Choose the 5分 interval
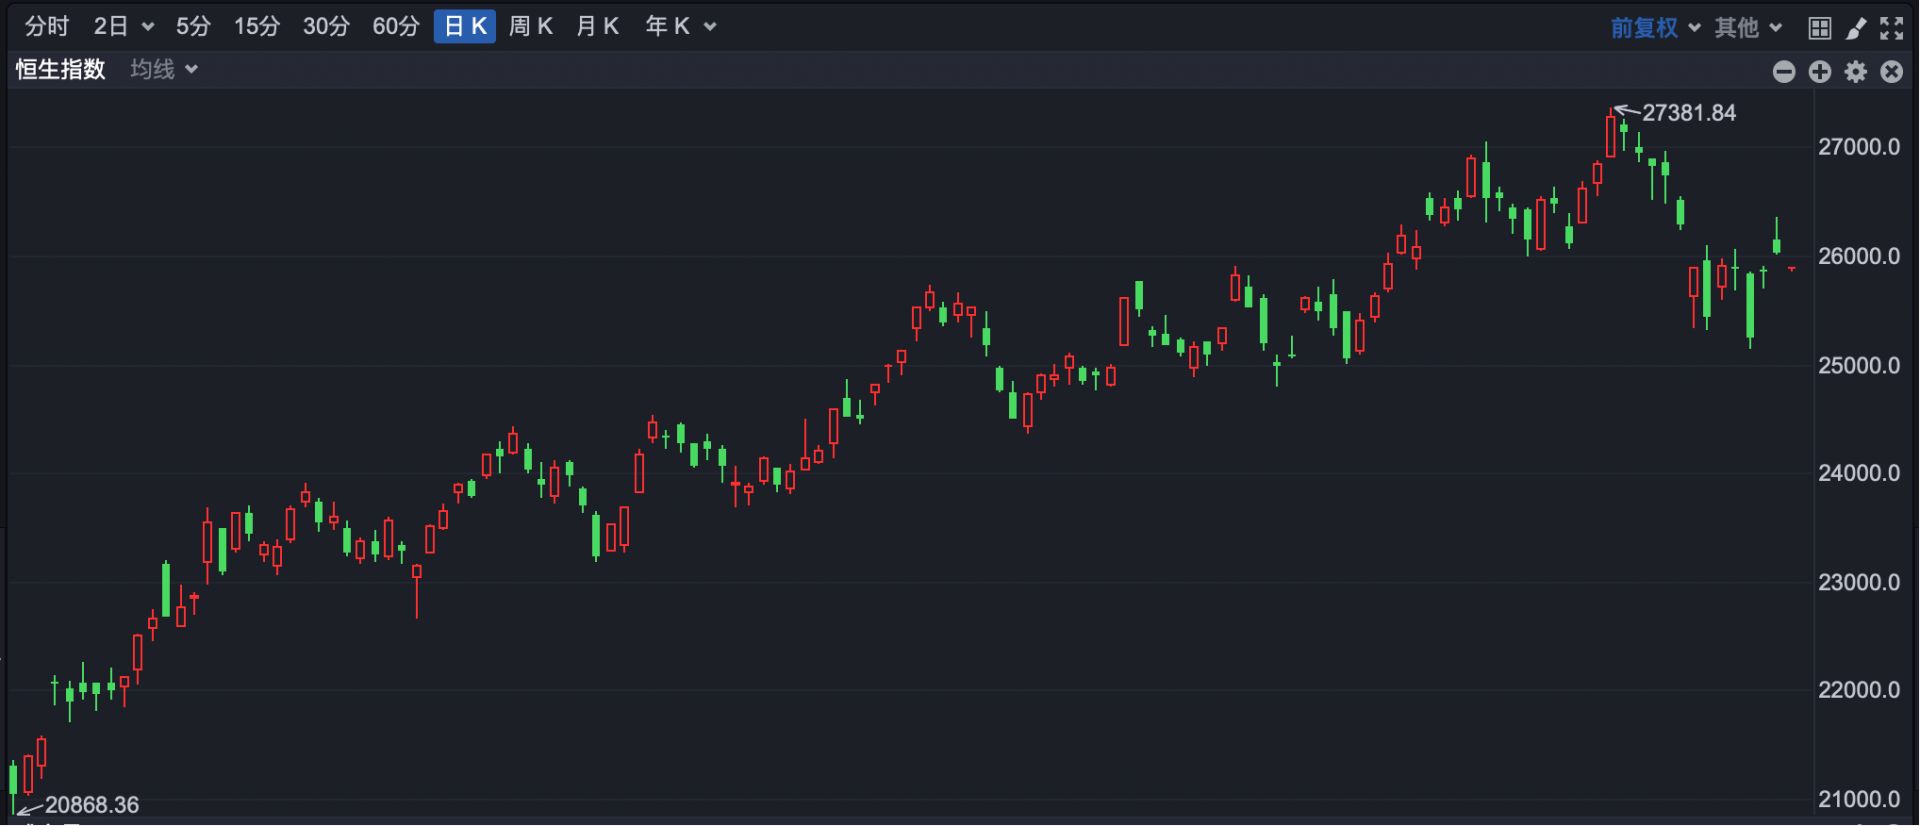 [193, 27]
